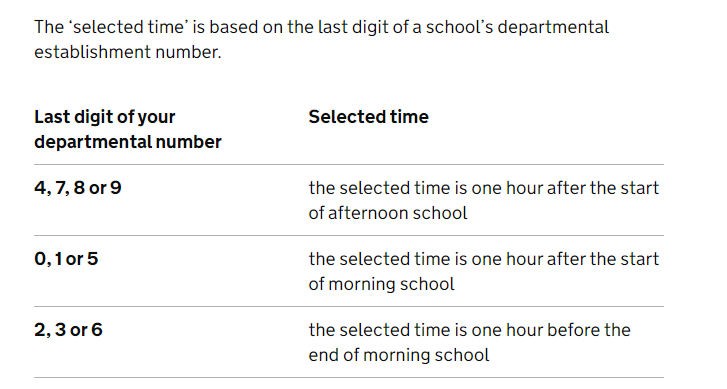
Task: Select the 'Selected time' column header
Action: (x=369, y=117)
